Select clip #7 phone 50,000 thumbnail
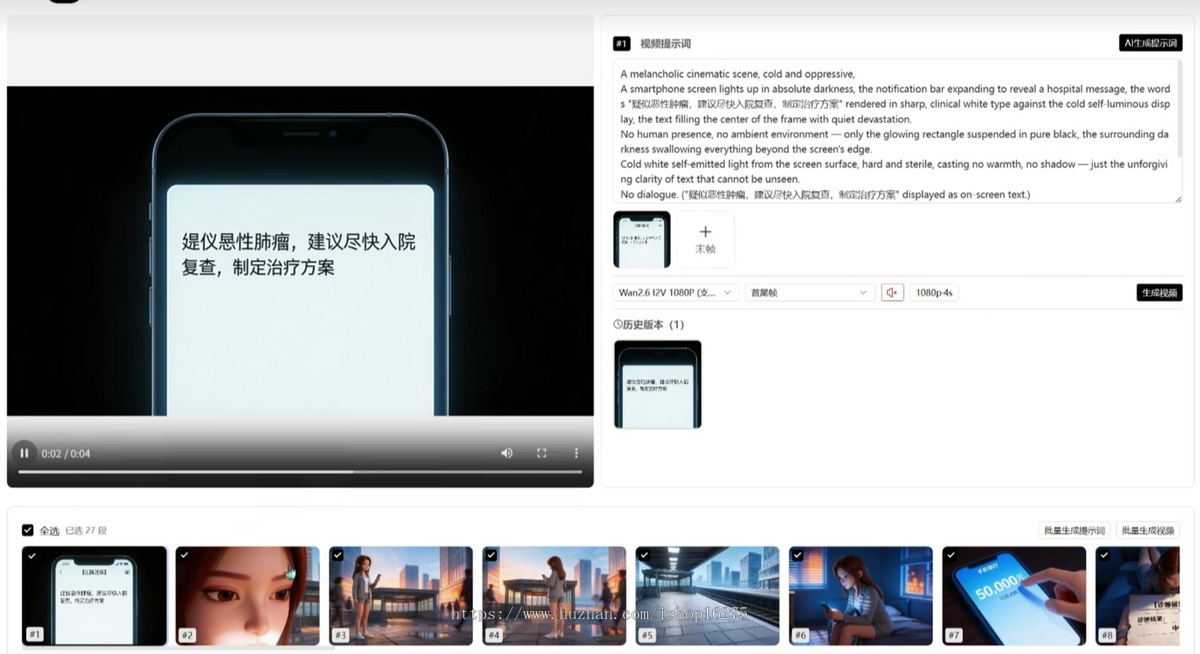Screen dimensions: 1200x654 [1014, 596]
